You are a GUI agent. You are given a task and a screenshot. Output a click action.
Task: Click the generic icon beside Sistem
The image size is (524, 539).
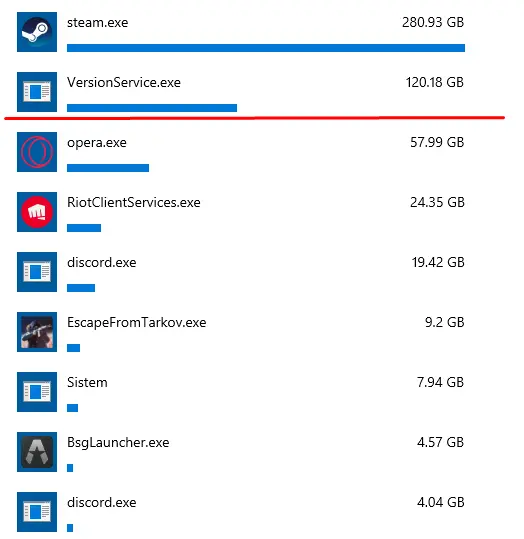click(37, 392)
